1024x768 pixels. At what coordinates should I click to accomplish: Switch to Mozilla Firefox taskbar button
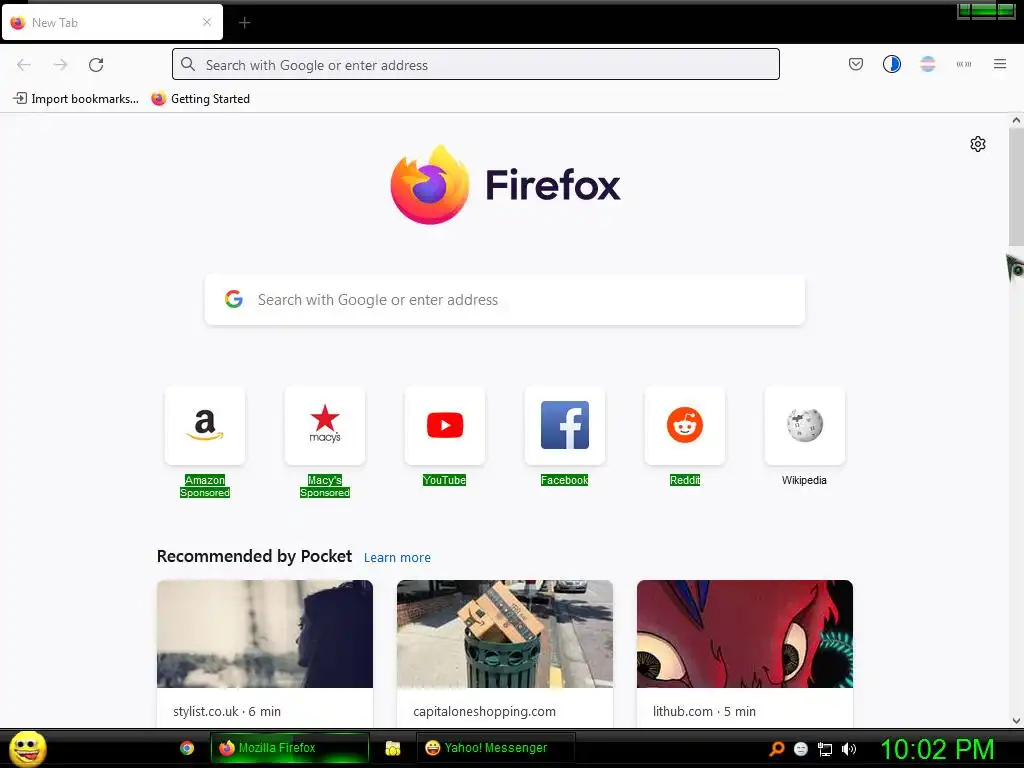coord(289,748)
